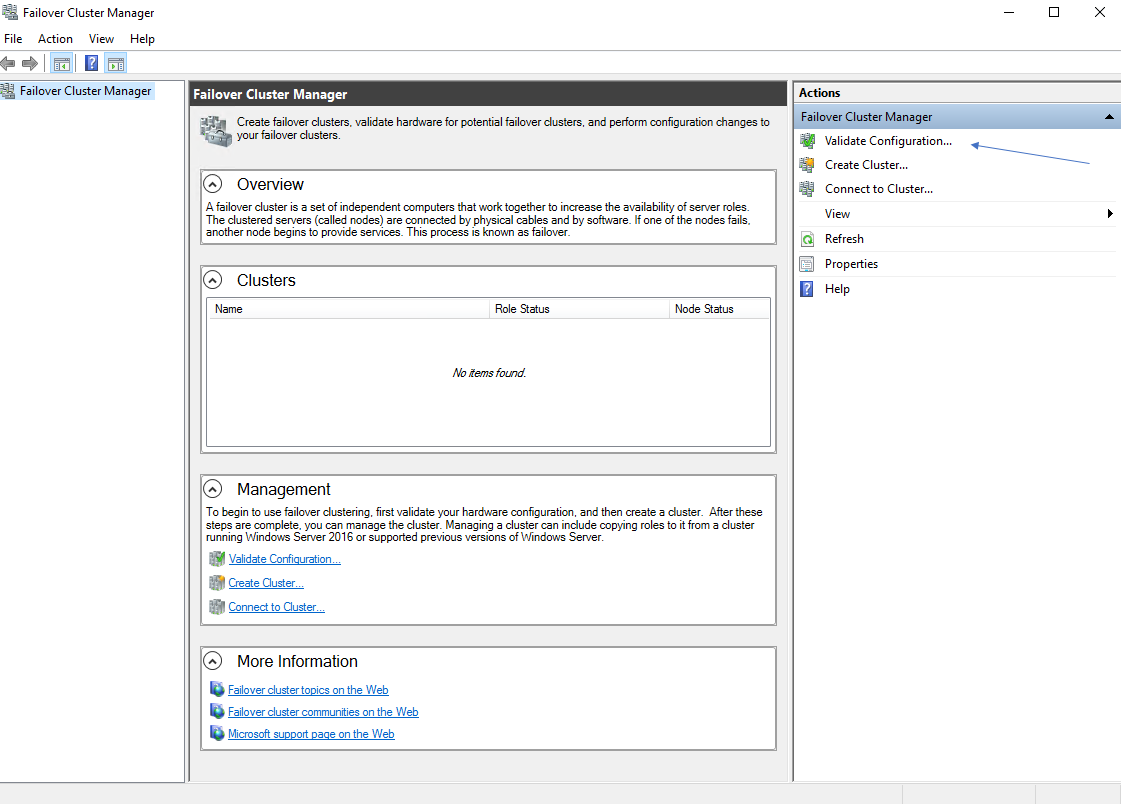This screenshot has width=1123, height=806.
Task: Click the Forward arrow toolbar icon
Action: click(x=29, y=64)
